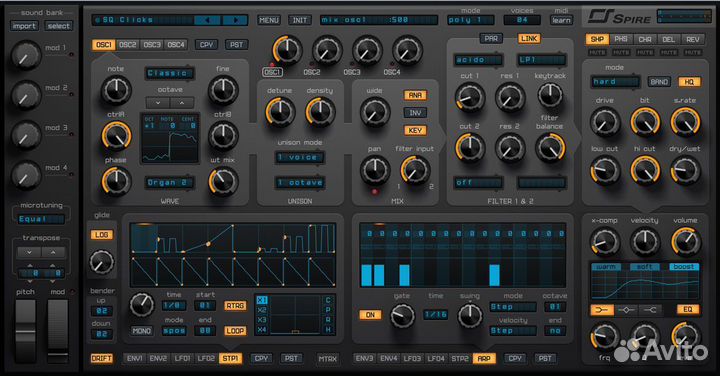Click the master volume knob
720x376 pixels.
(x=685, y=242)
